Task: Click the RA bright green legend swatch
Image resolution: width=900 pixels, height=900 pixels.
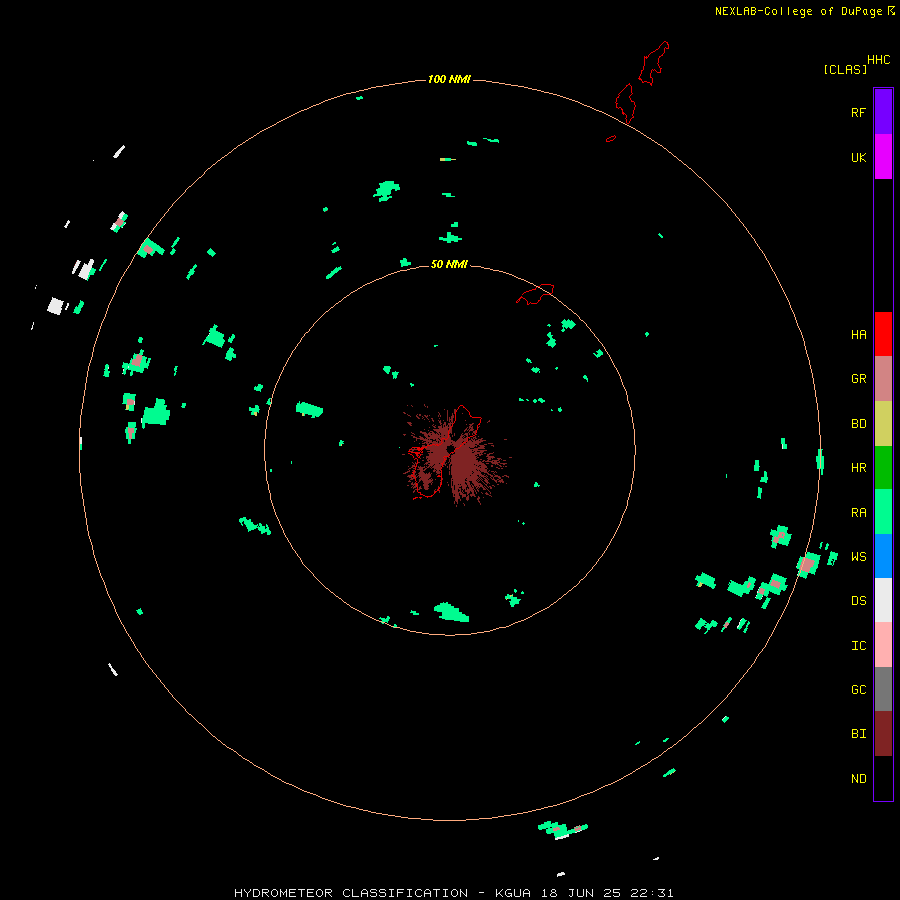Action: click(883, 512)
